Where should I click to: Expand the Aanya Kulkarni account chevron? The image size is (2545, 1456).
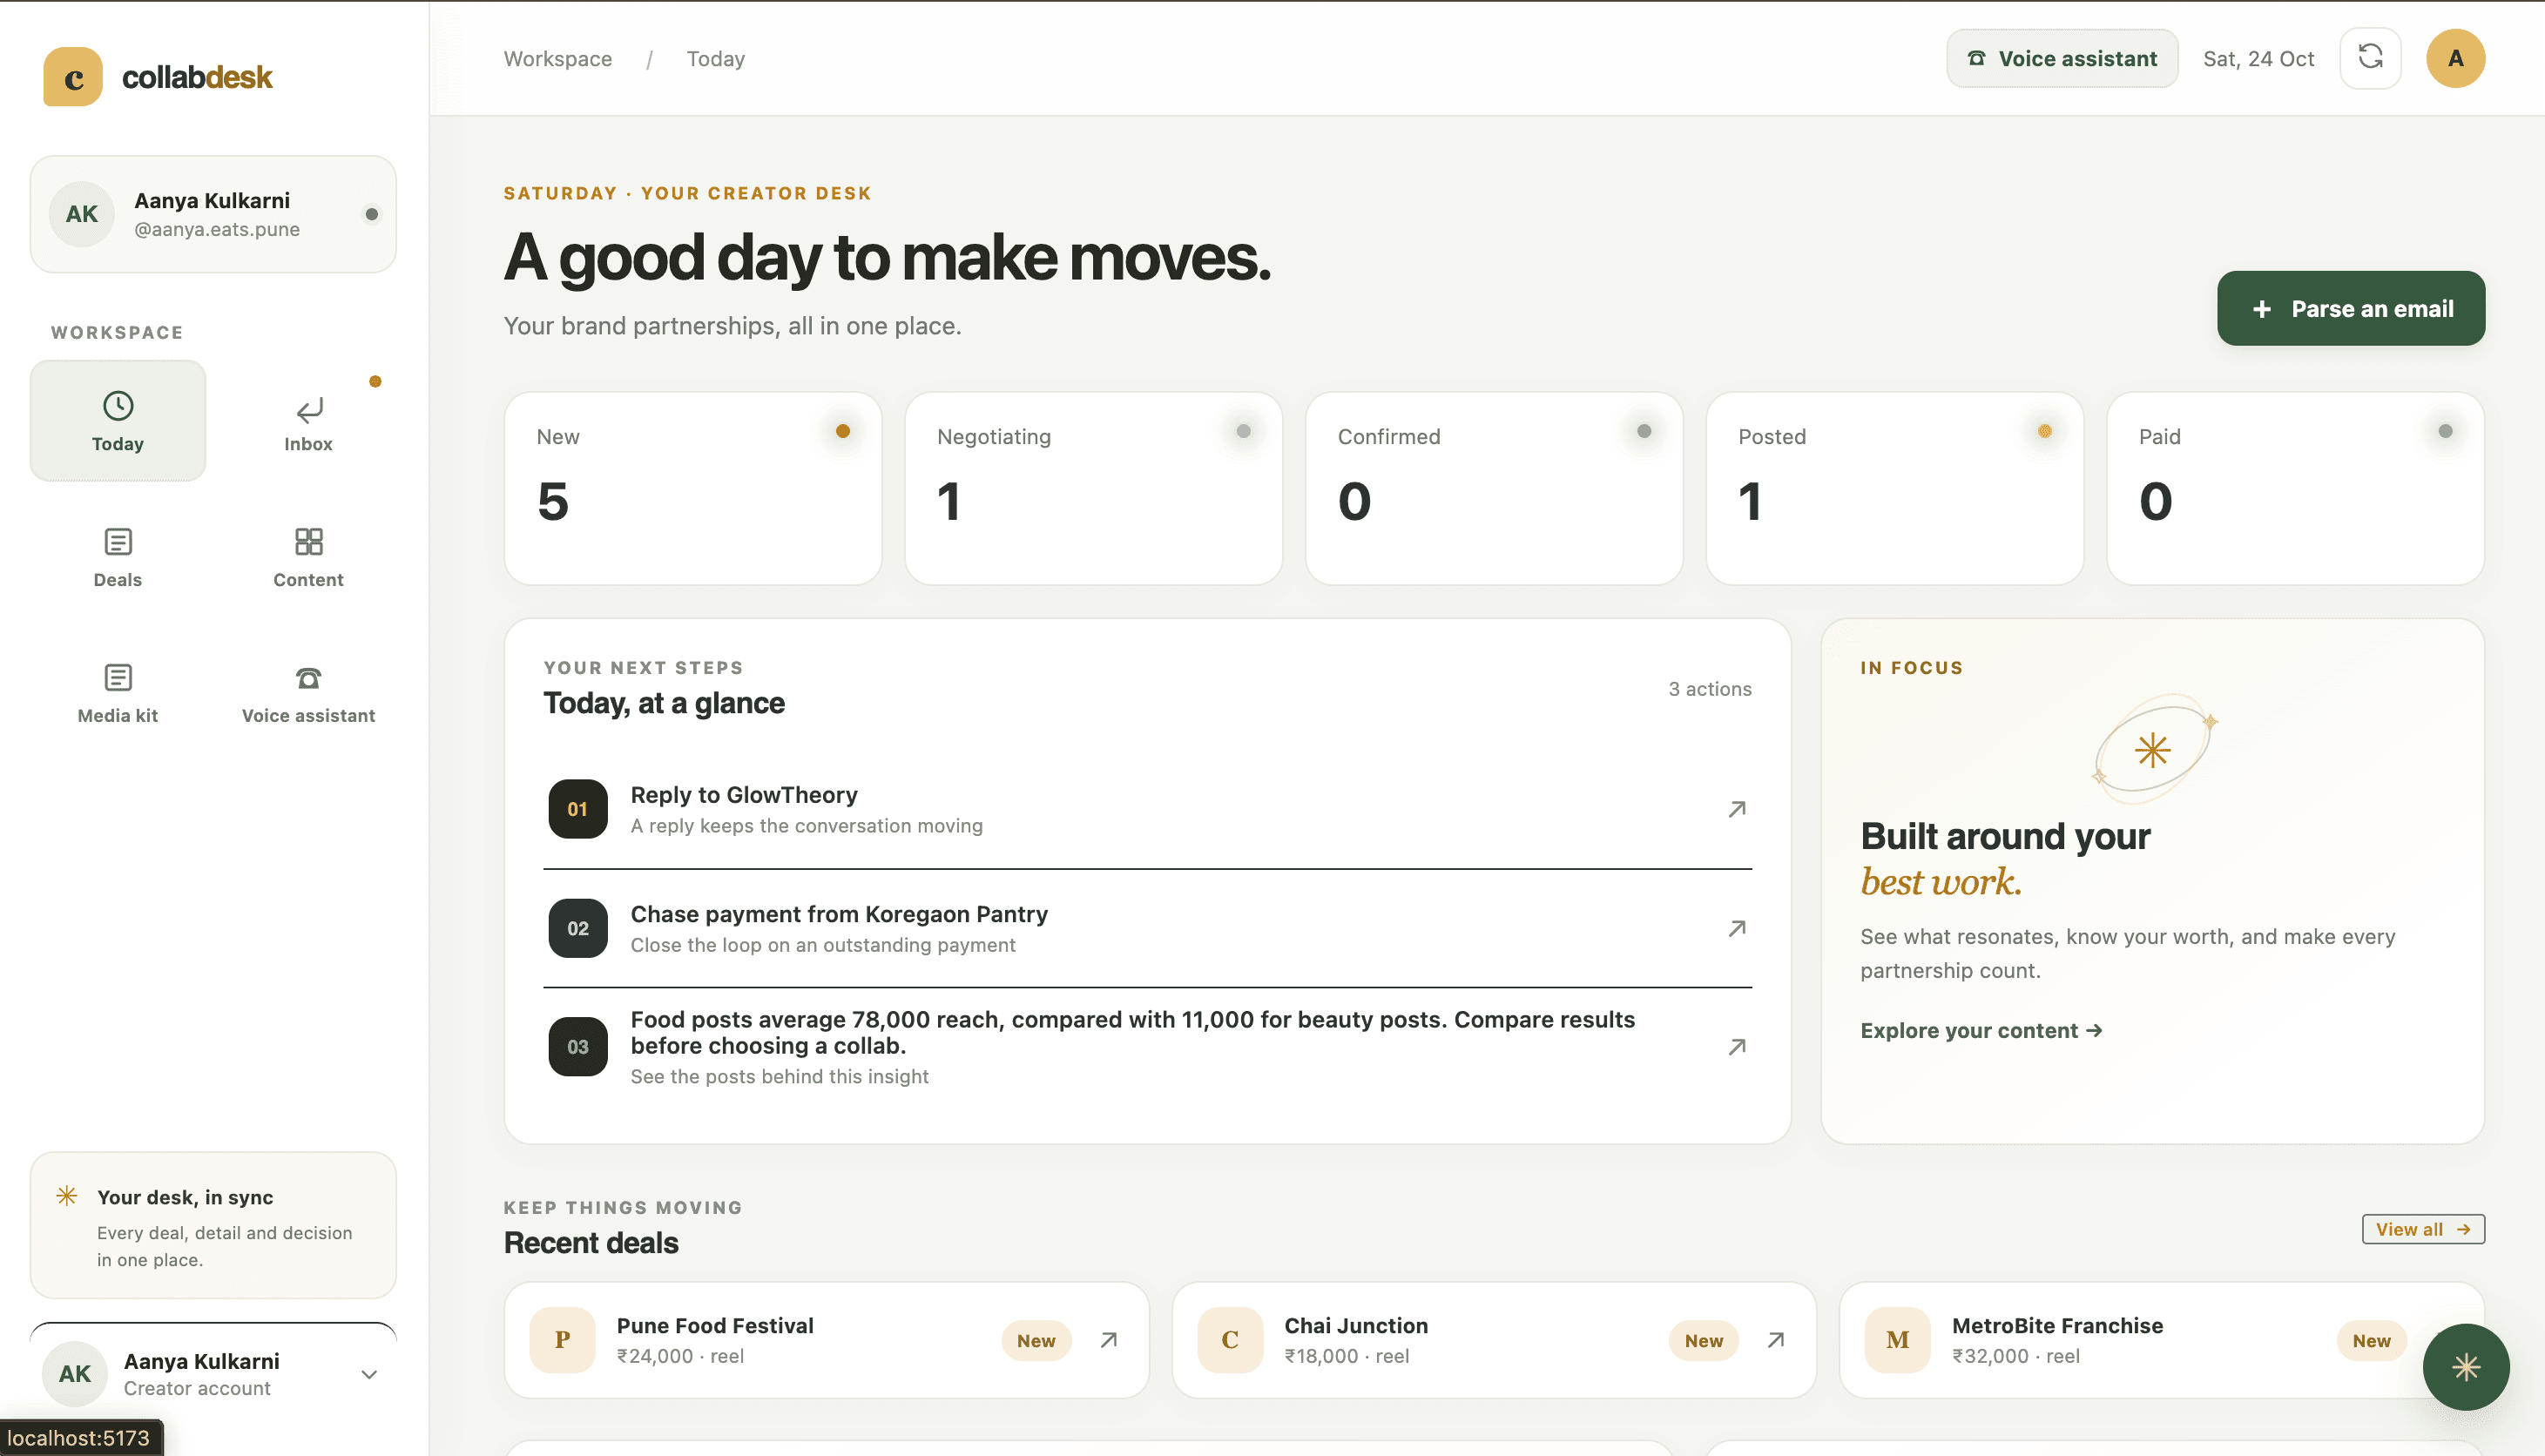[369, 1374]
